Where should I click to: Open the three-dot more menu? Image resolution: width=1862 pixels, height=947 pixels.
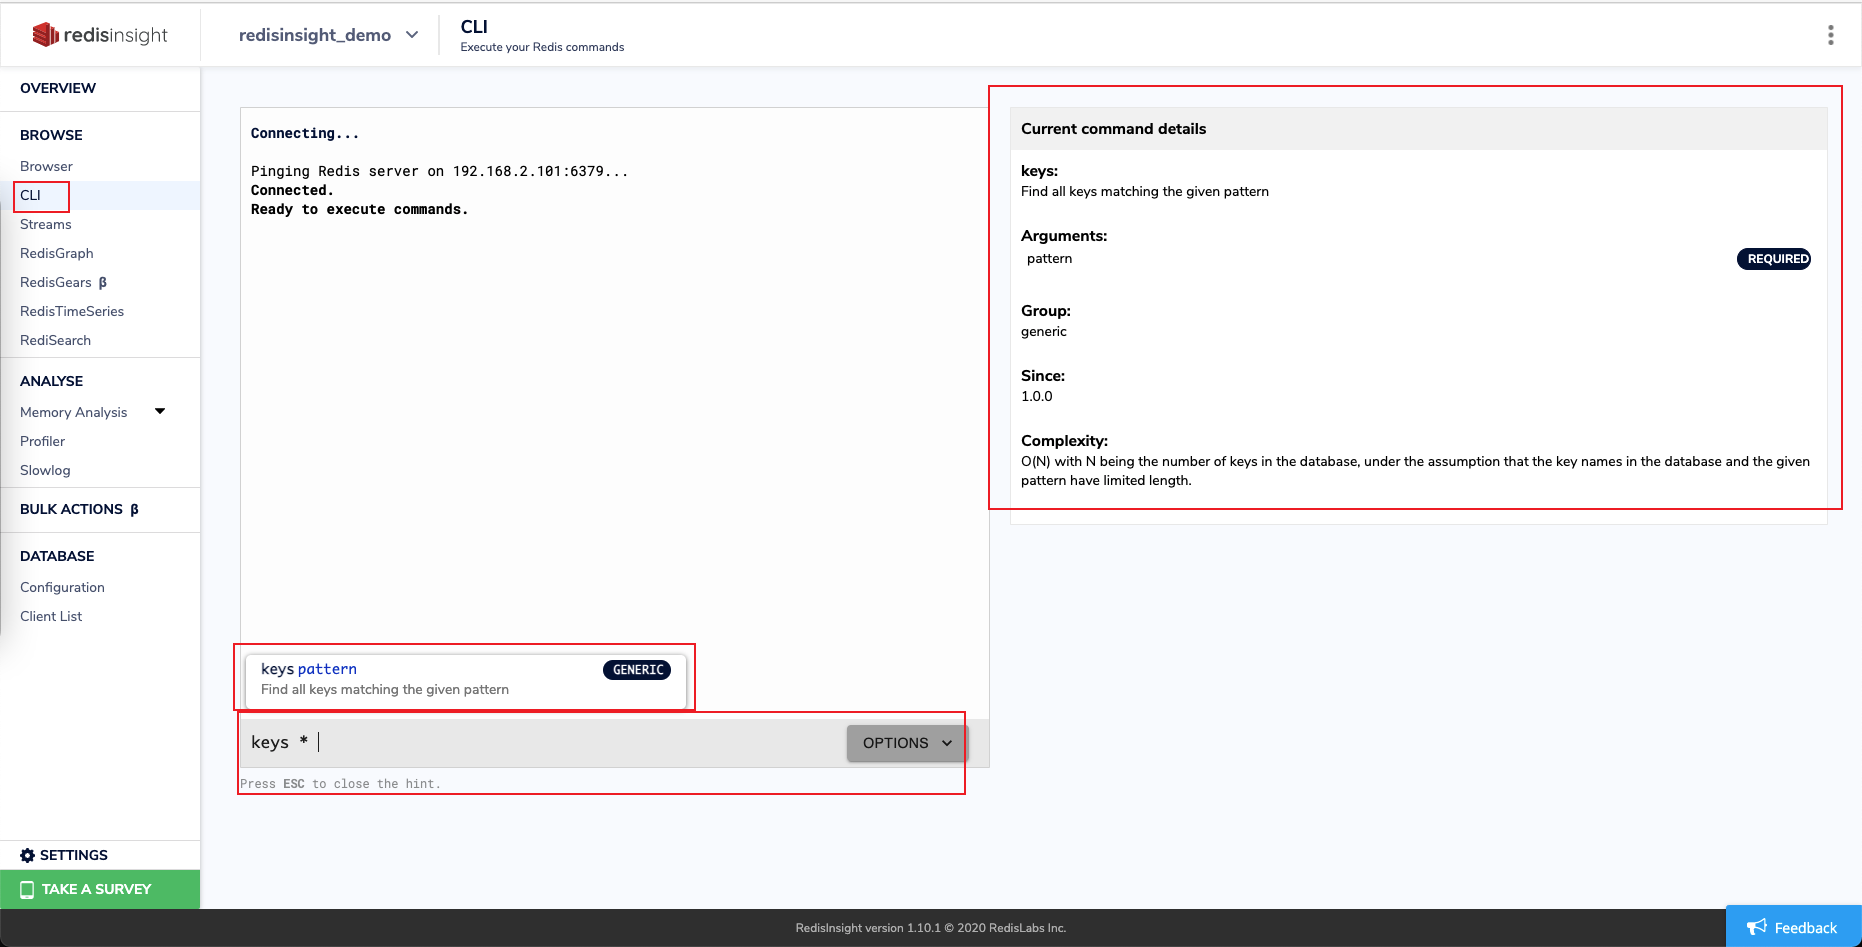1830,35
